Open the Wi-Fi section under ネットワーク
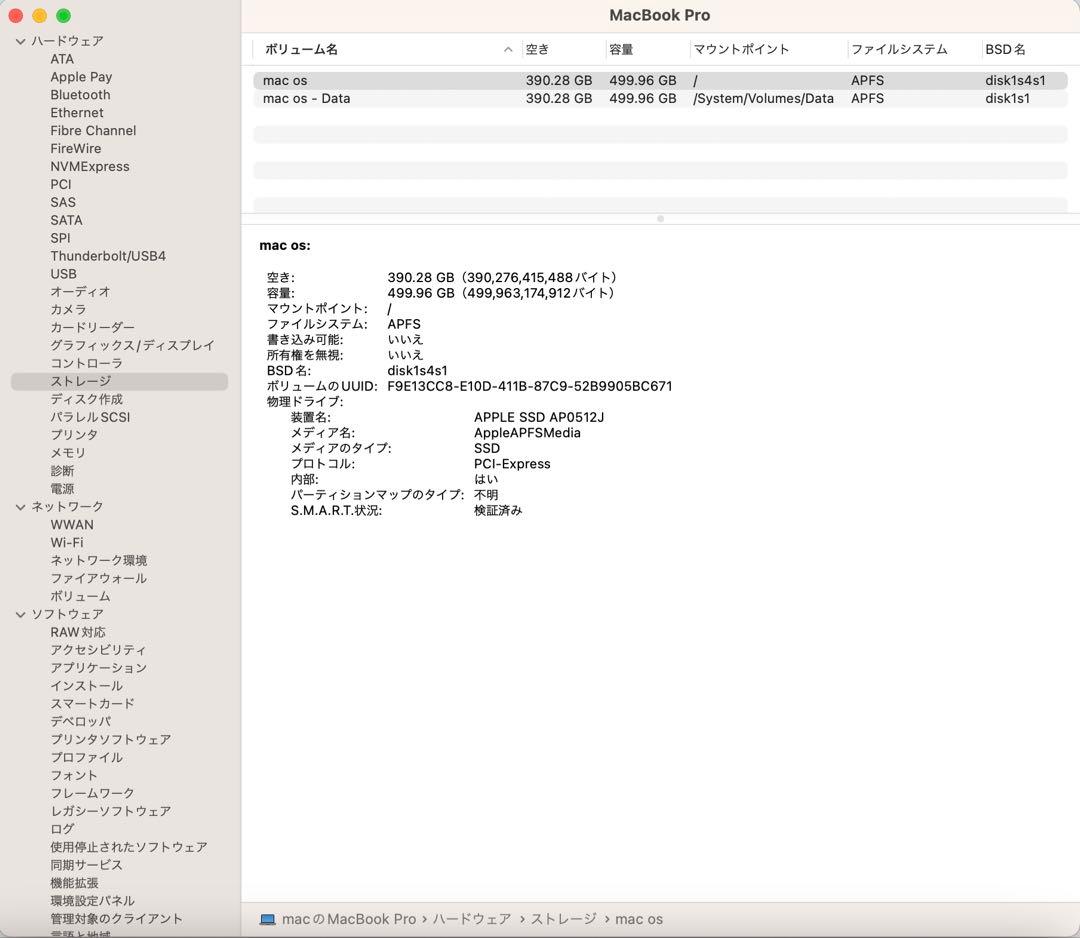Viewport: 1080px width, 938px height. click(69, 542)
